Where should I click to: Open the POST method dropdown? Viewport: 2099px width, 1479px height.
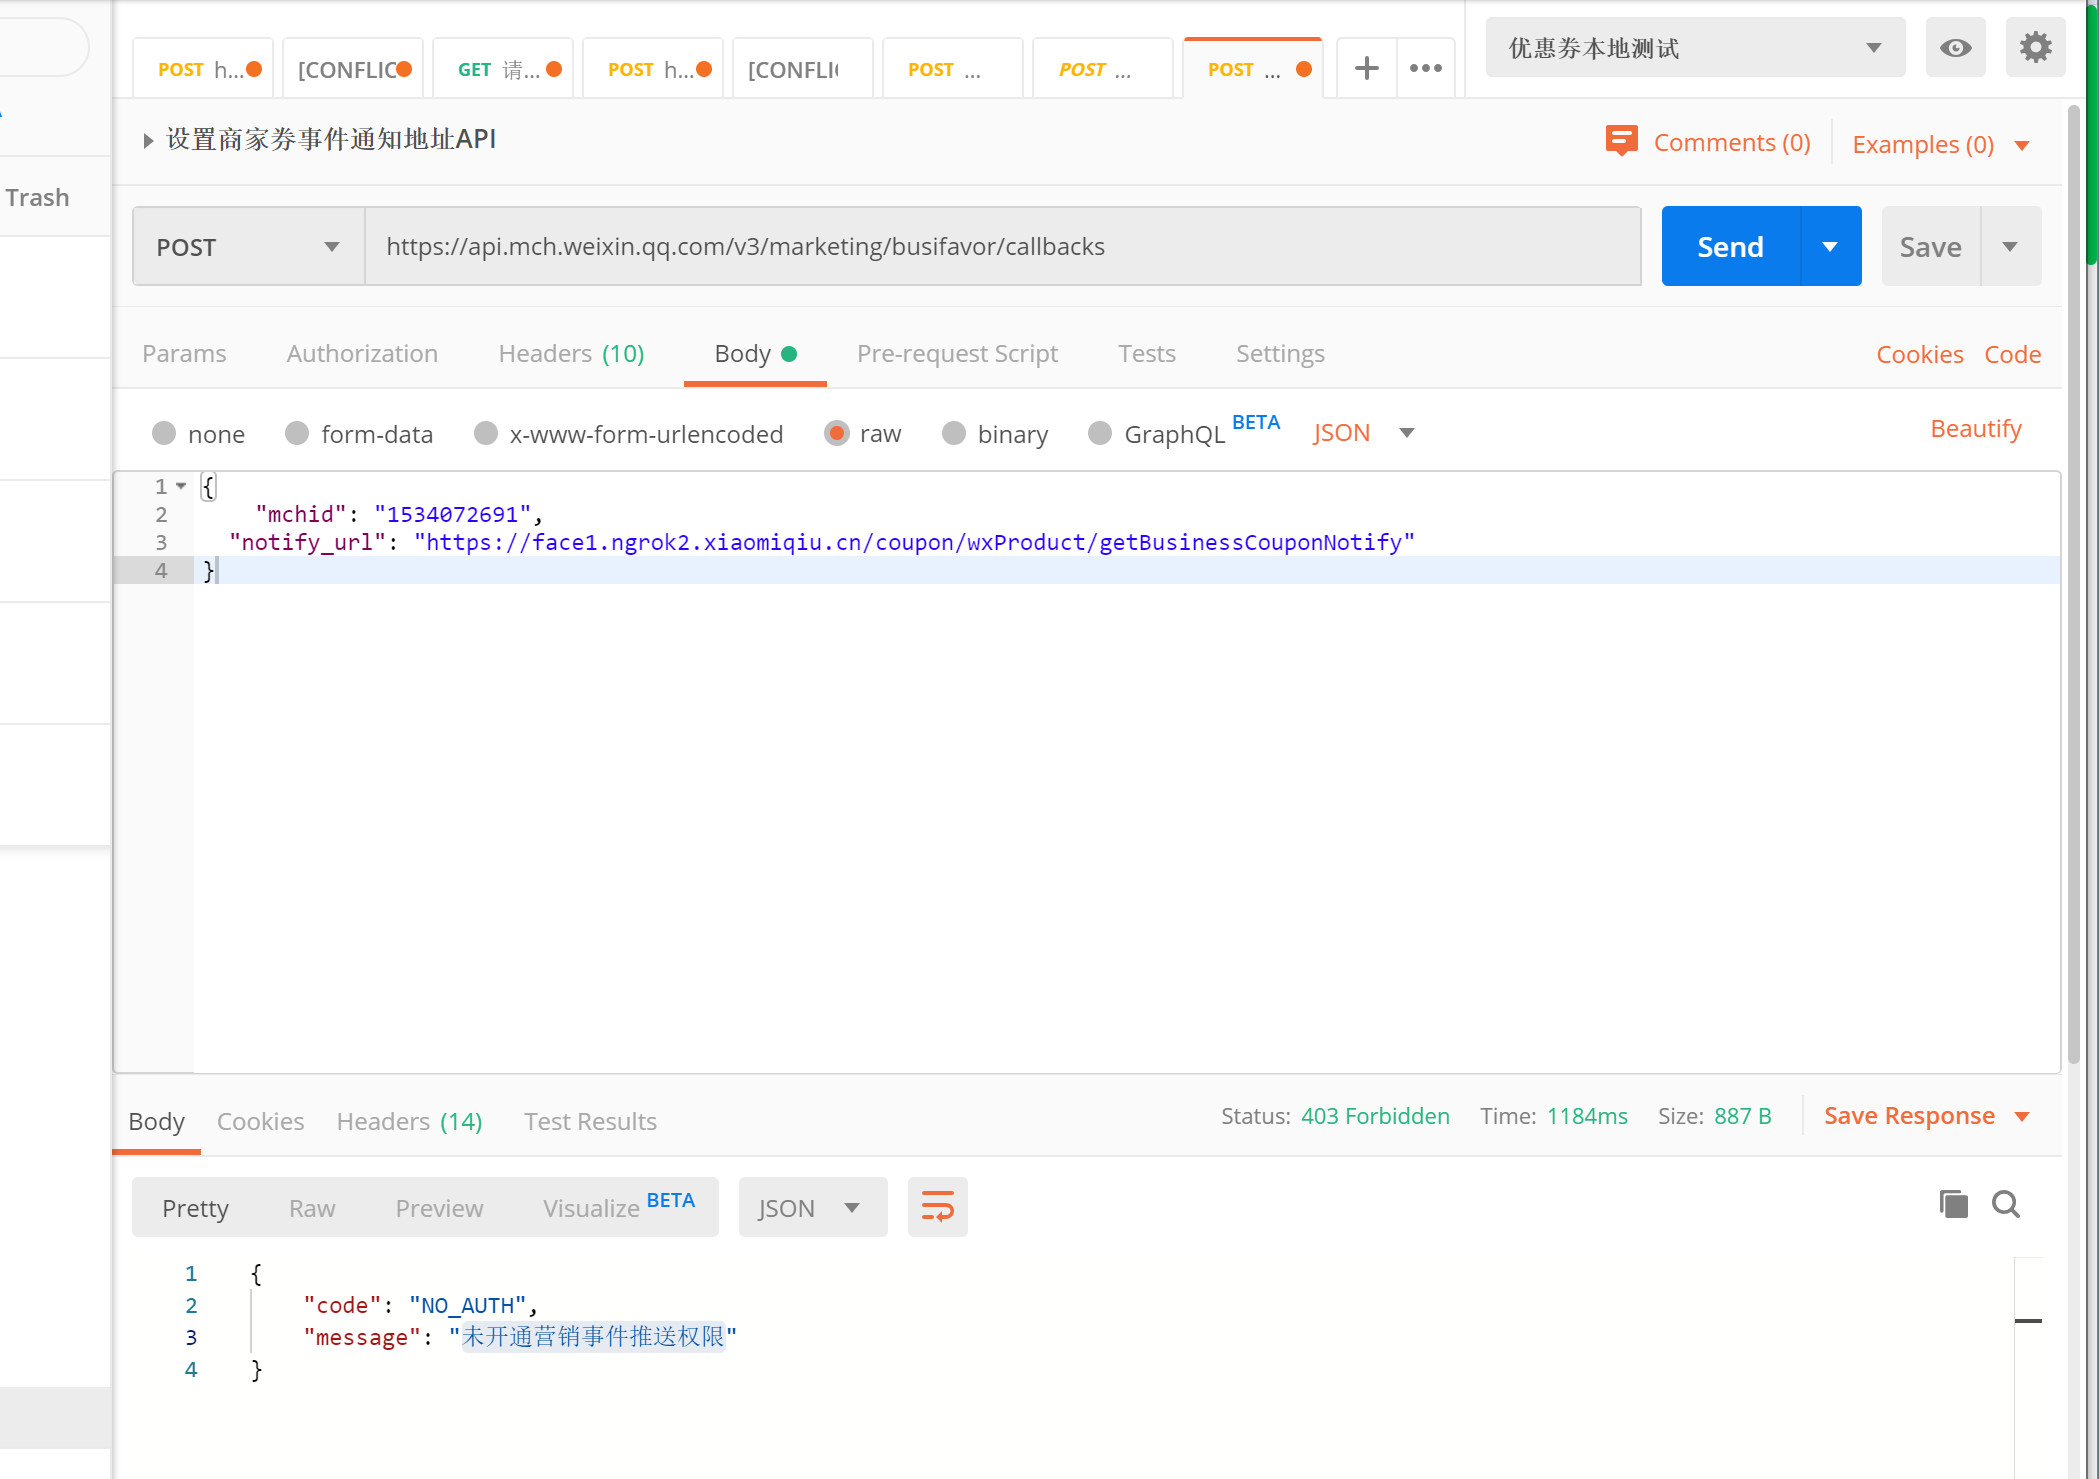click(248, 247)
